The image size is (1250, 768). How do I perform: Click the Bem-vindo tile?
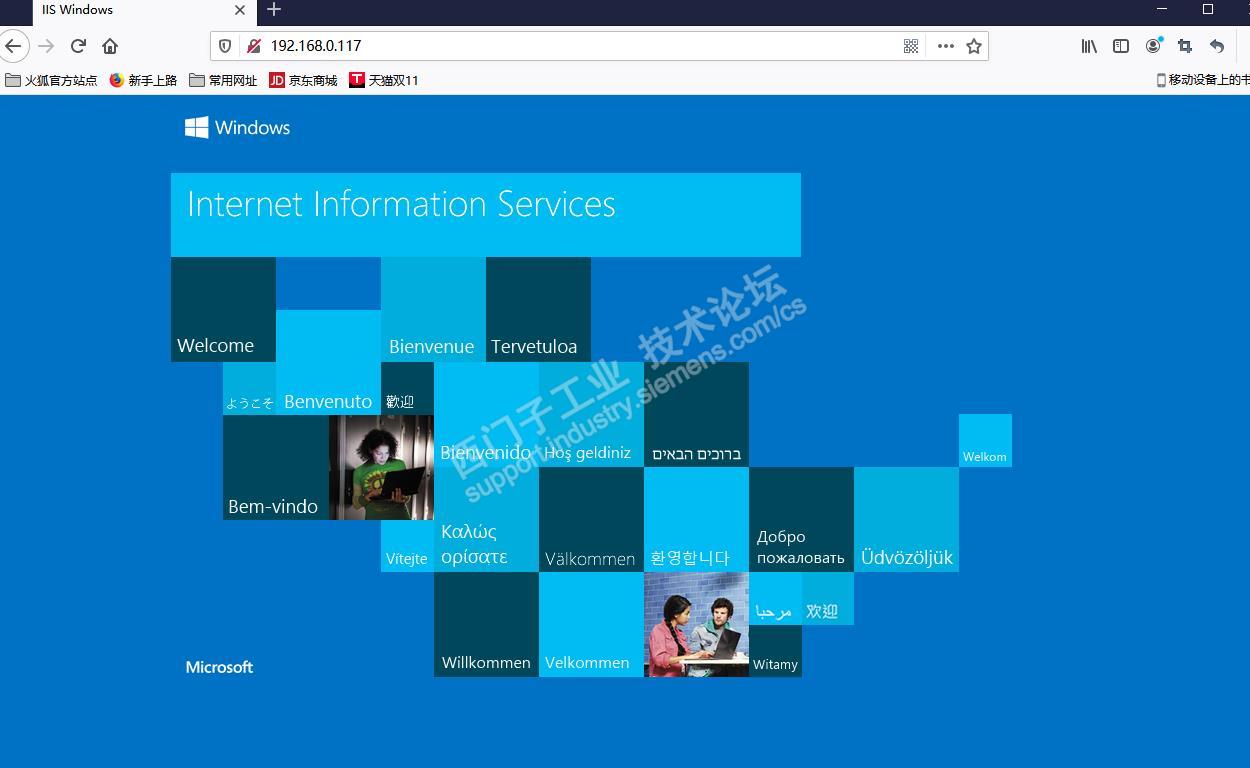(276, 468)
